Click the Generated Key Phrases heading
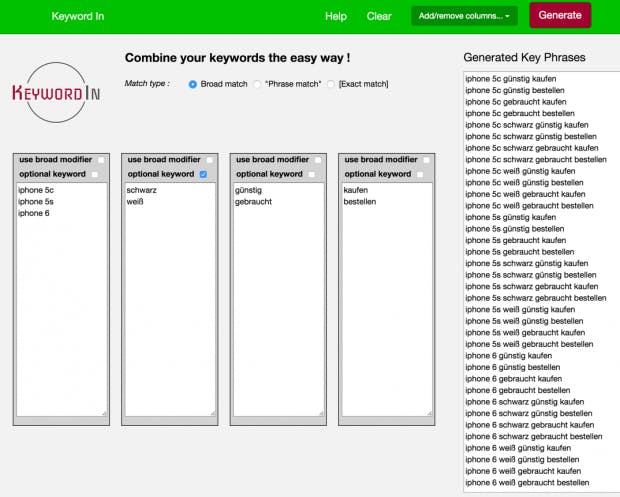 [x=524, y=57]
